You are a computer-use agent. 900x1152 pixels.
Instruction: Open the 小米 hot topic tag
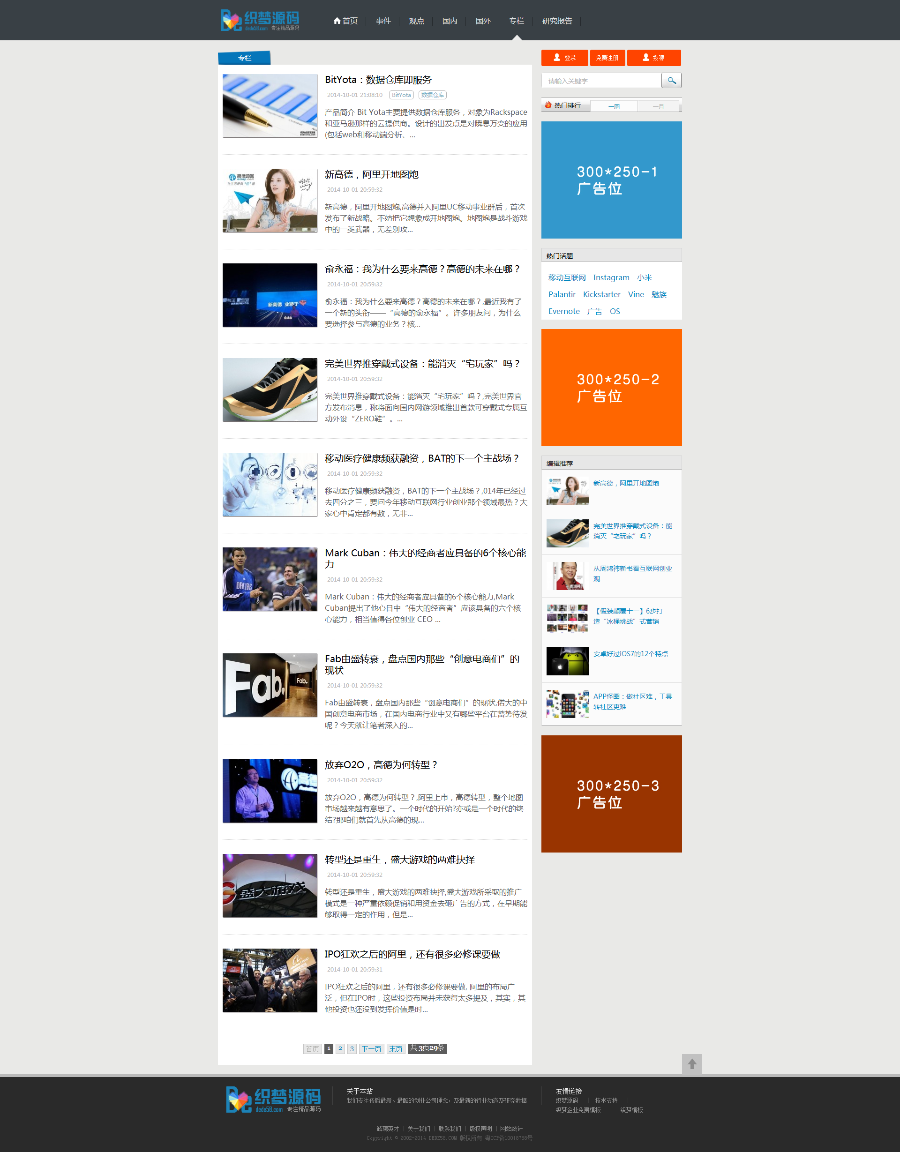(644, 278)
